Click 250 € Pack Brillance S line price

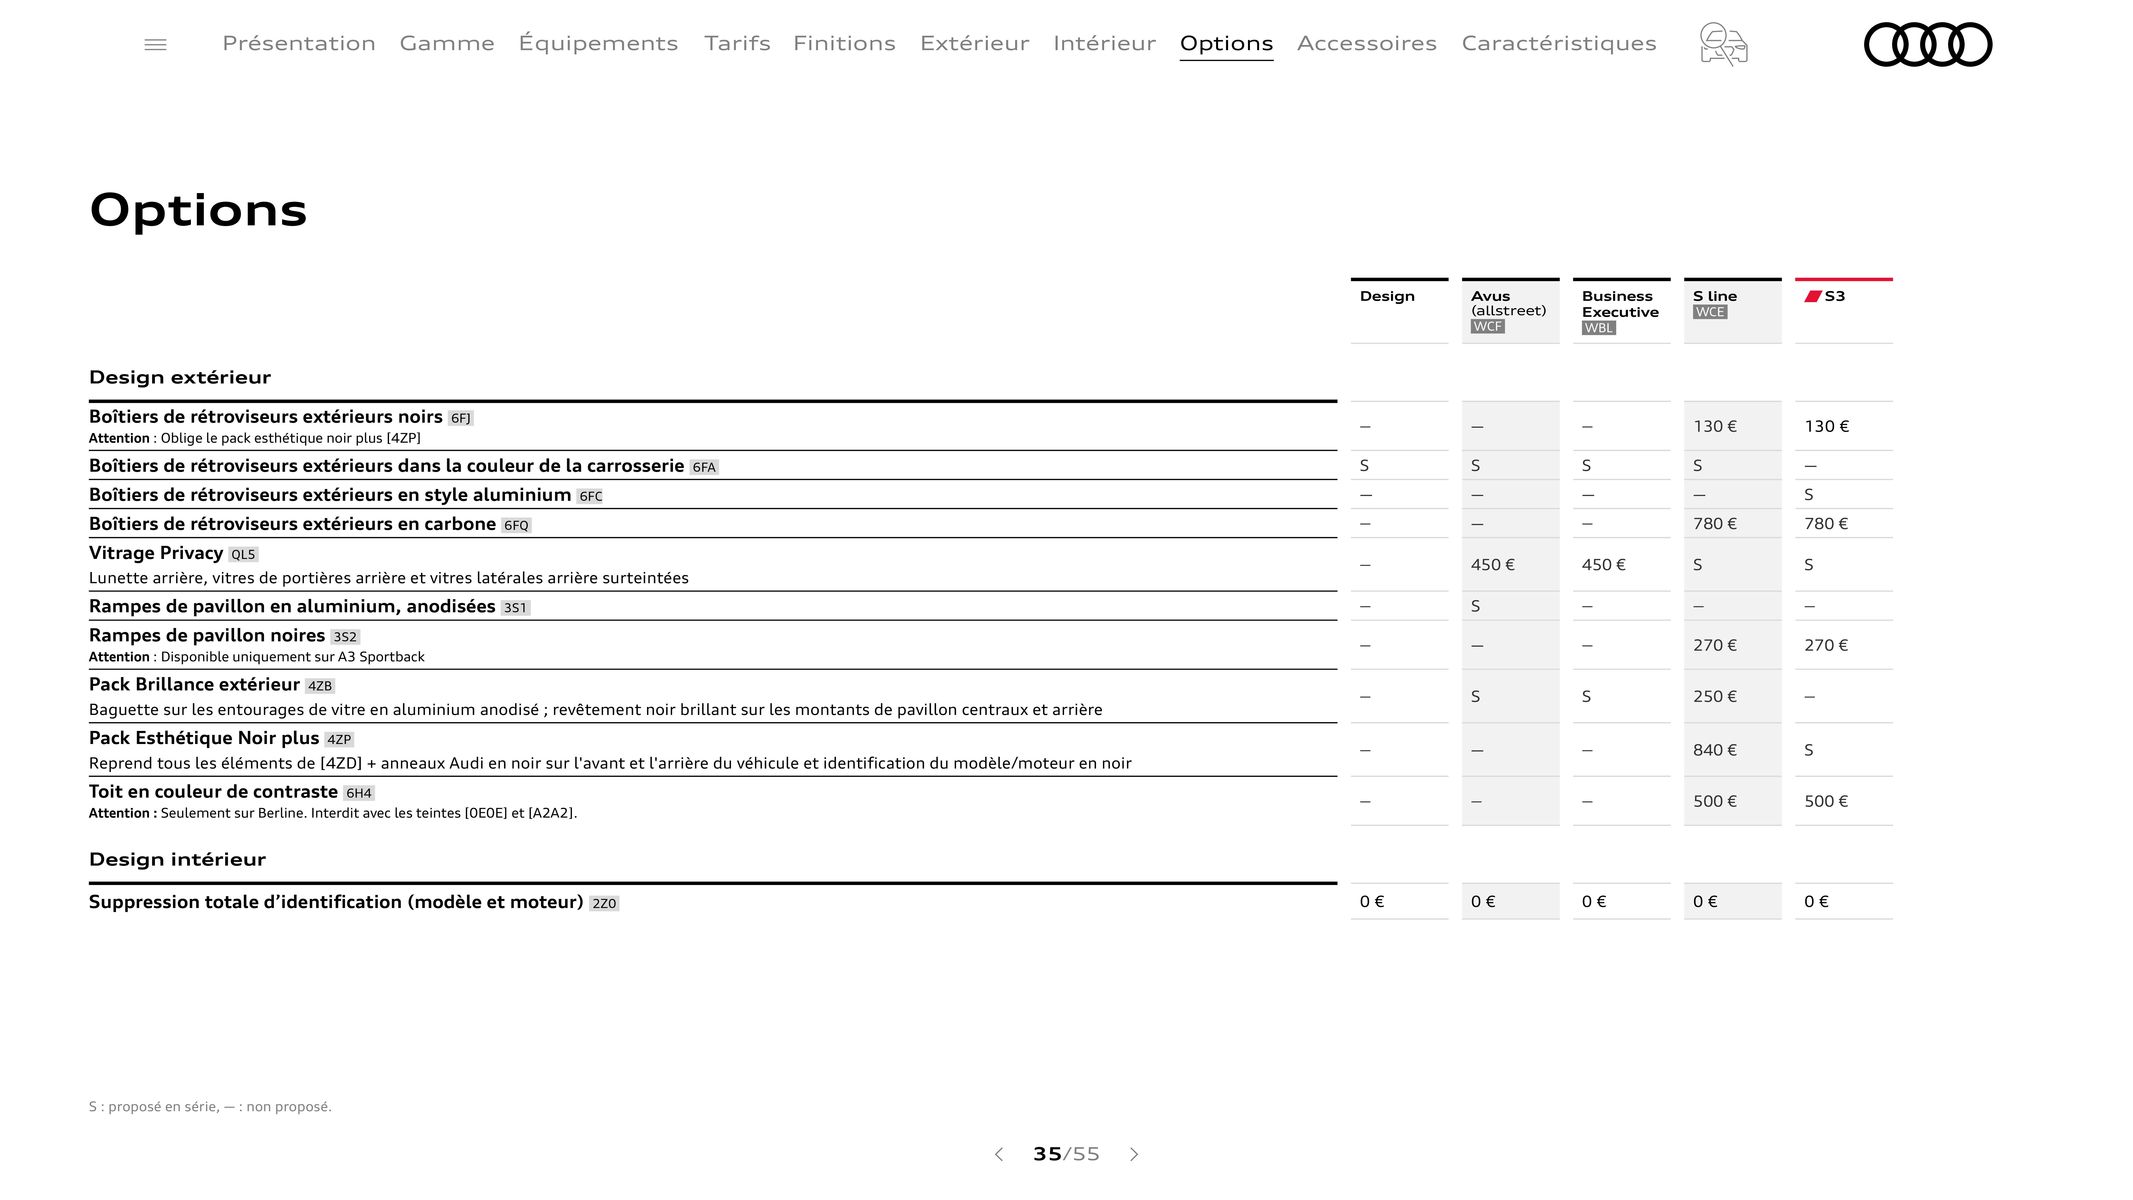pyautogui.click(x=1715, y=696)
